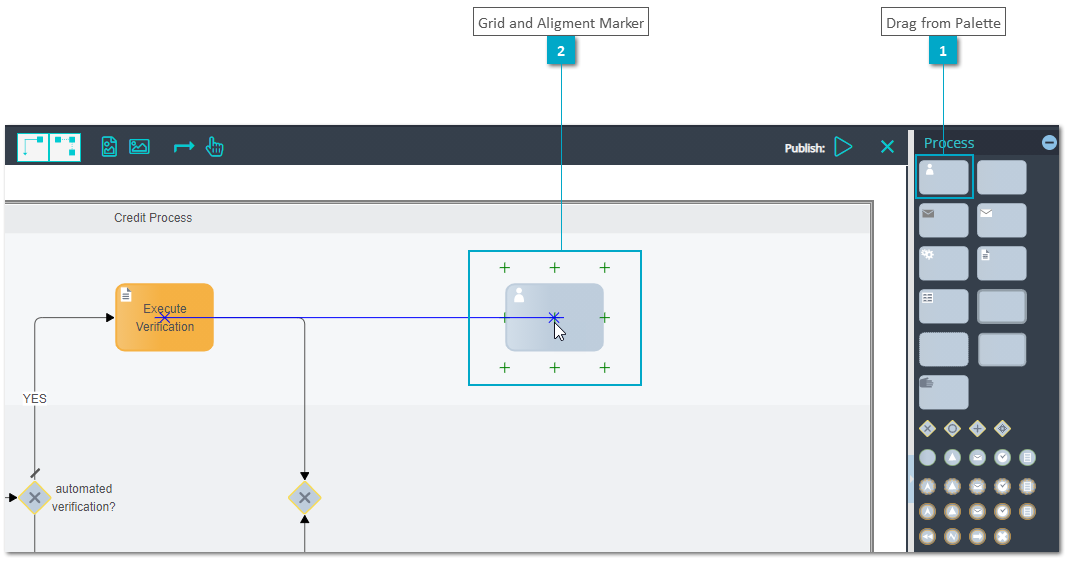The image size is (1068, 561).
Task: Pick the cancel event with X symbol
Action: pyautogui.click(x=1002, y=536)
